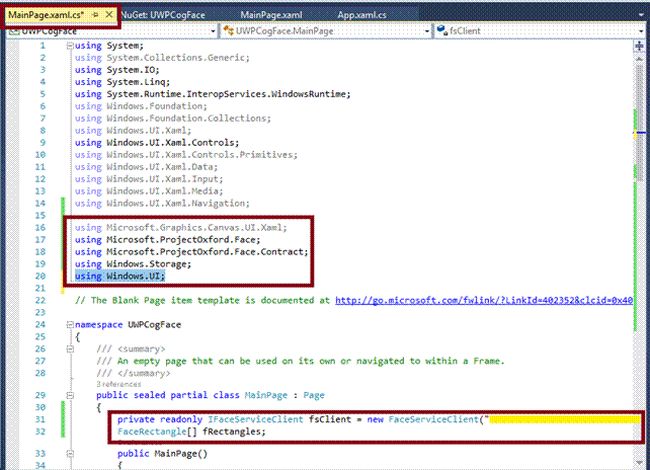Select the MainPage.xaml.cs tab
650x470 pixels.
pyautogui.click(x=46, y=15)
